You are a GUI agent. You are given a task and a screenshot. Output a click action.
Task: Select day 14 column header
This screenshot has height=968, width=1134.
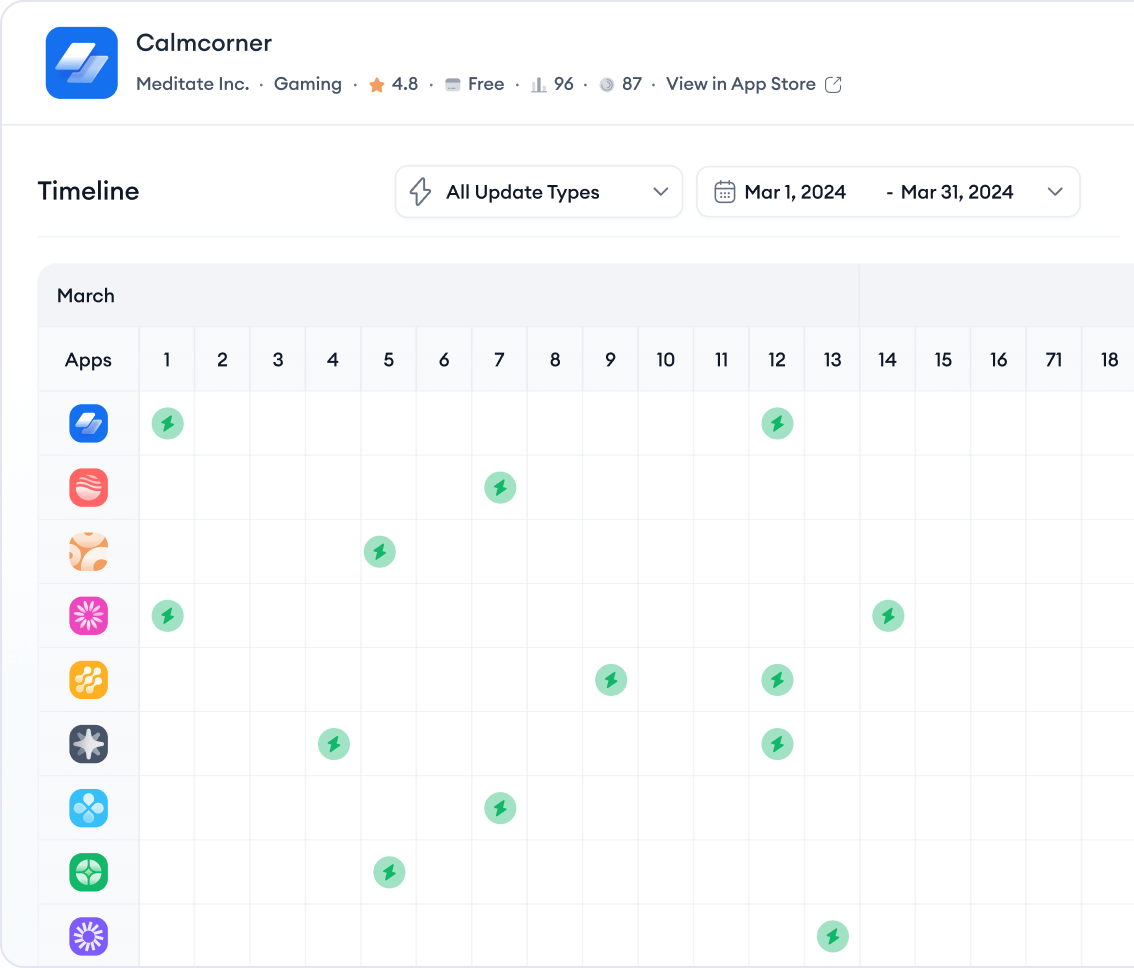point(887,360)
